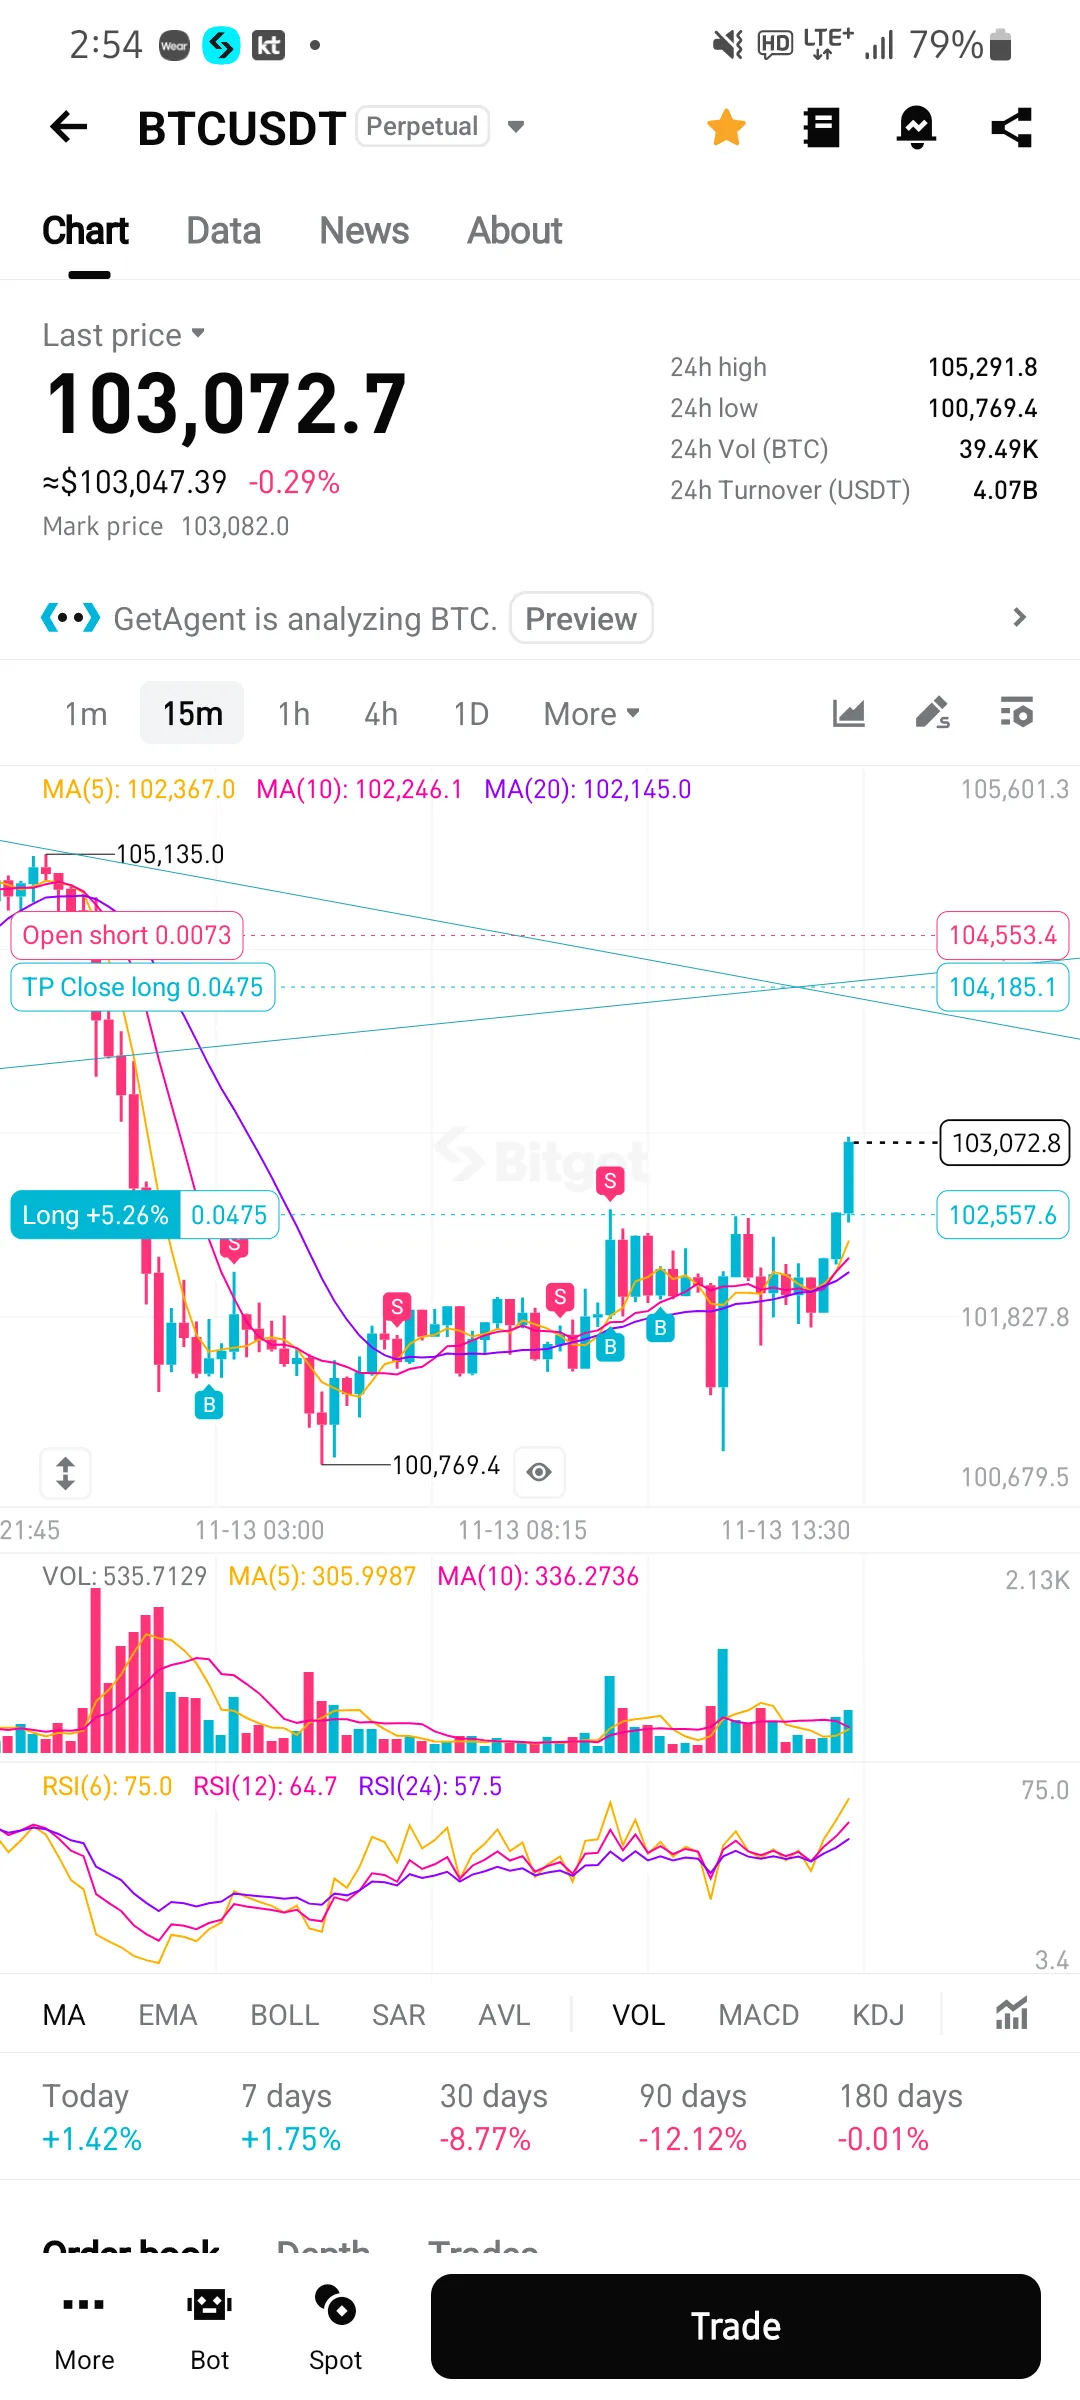
Task: Switch to area chart style icon
Action: point(848,713)
